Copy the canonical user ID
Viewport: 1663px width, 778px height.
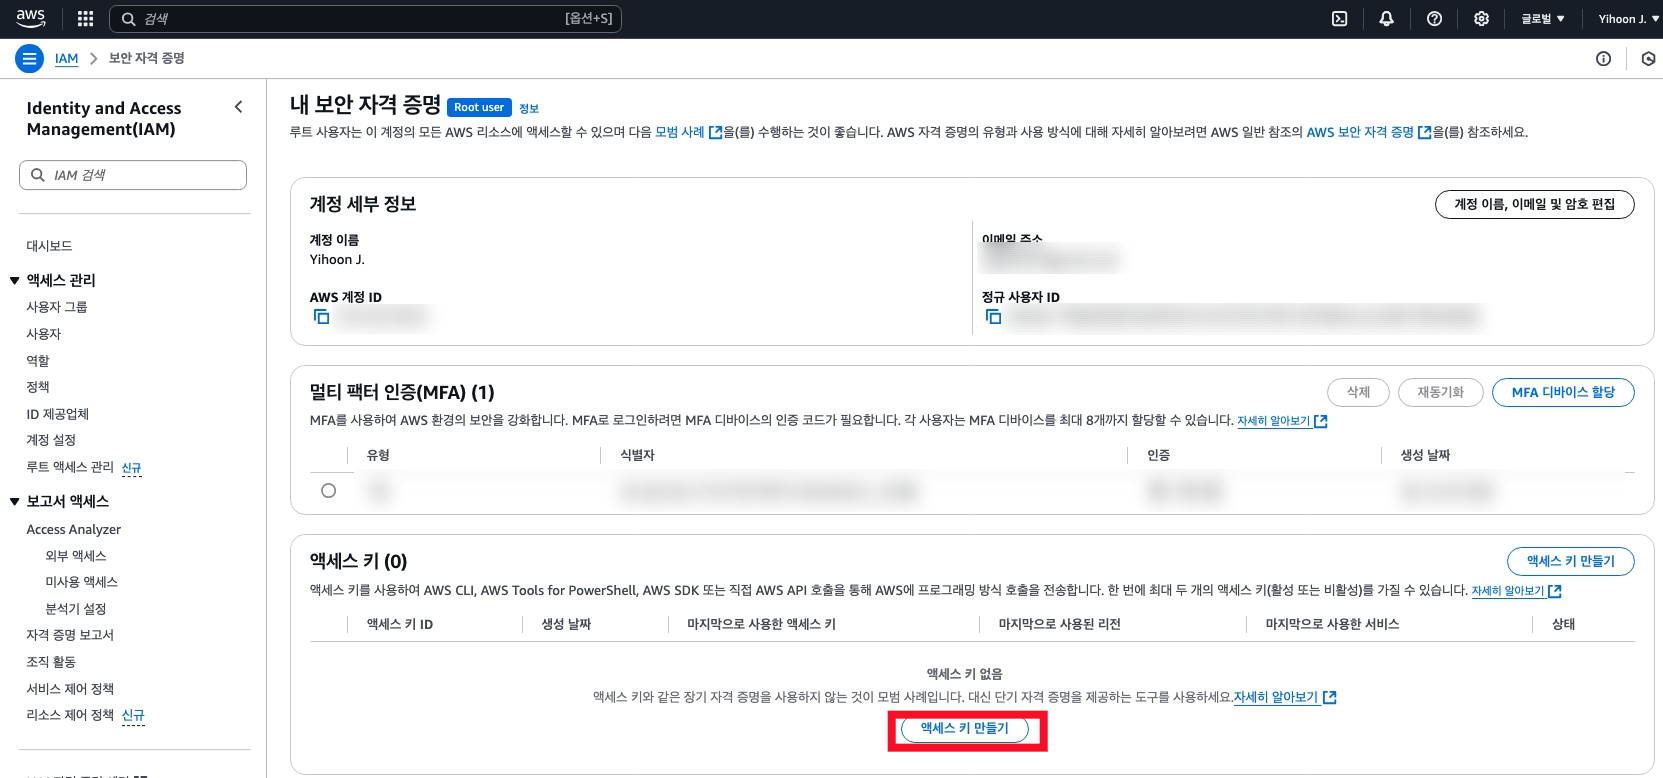(993, 316)
